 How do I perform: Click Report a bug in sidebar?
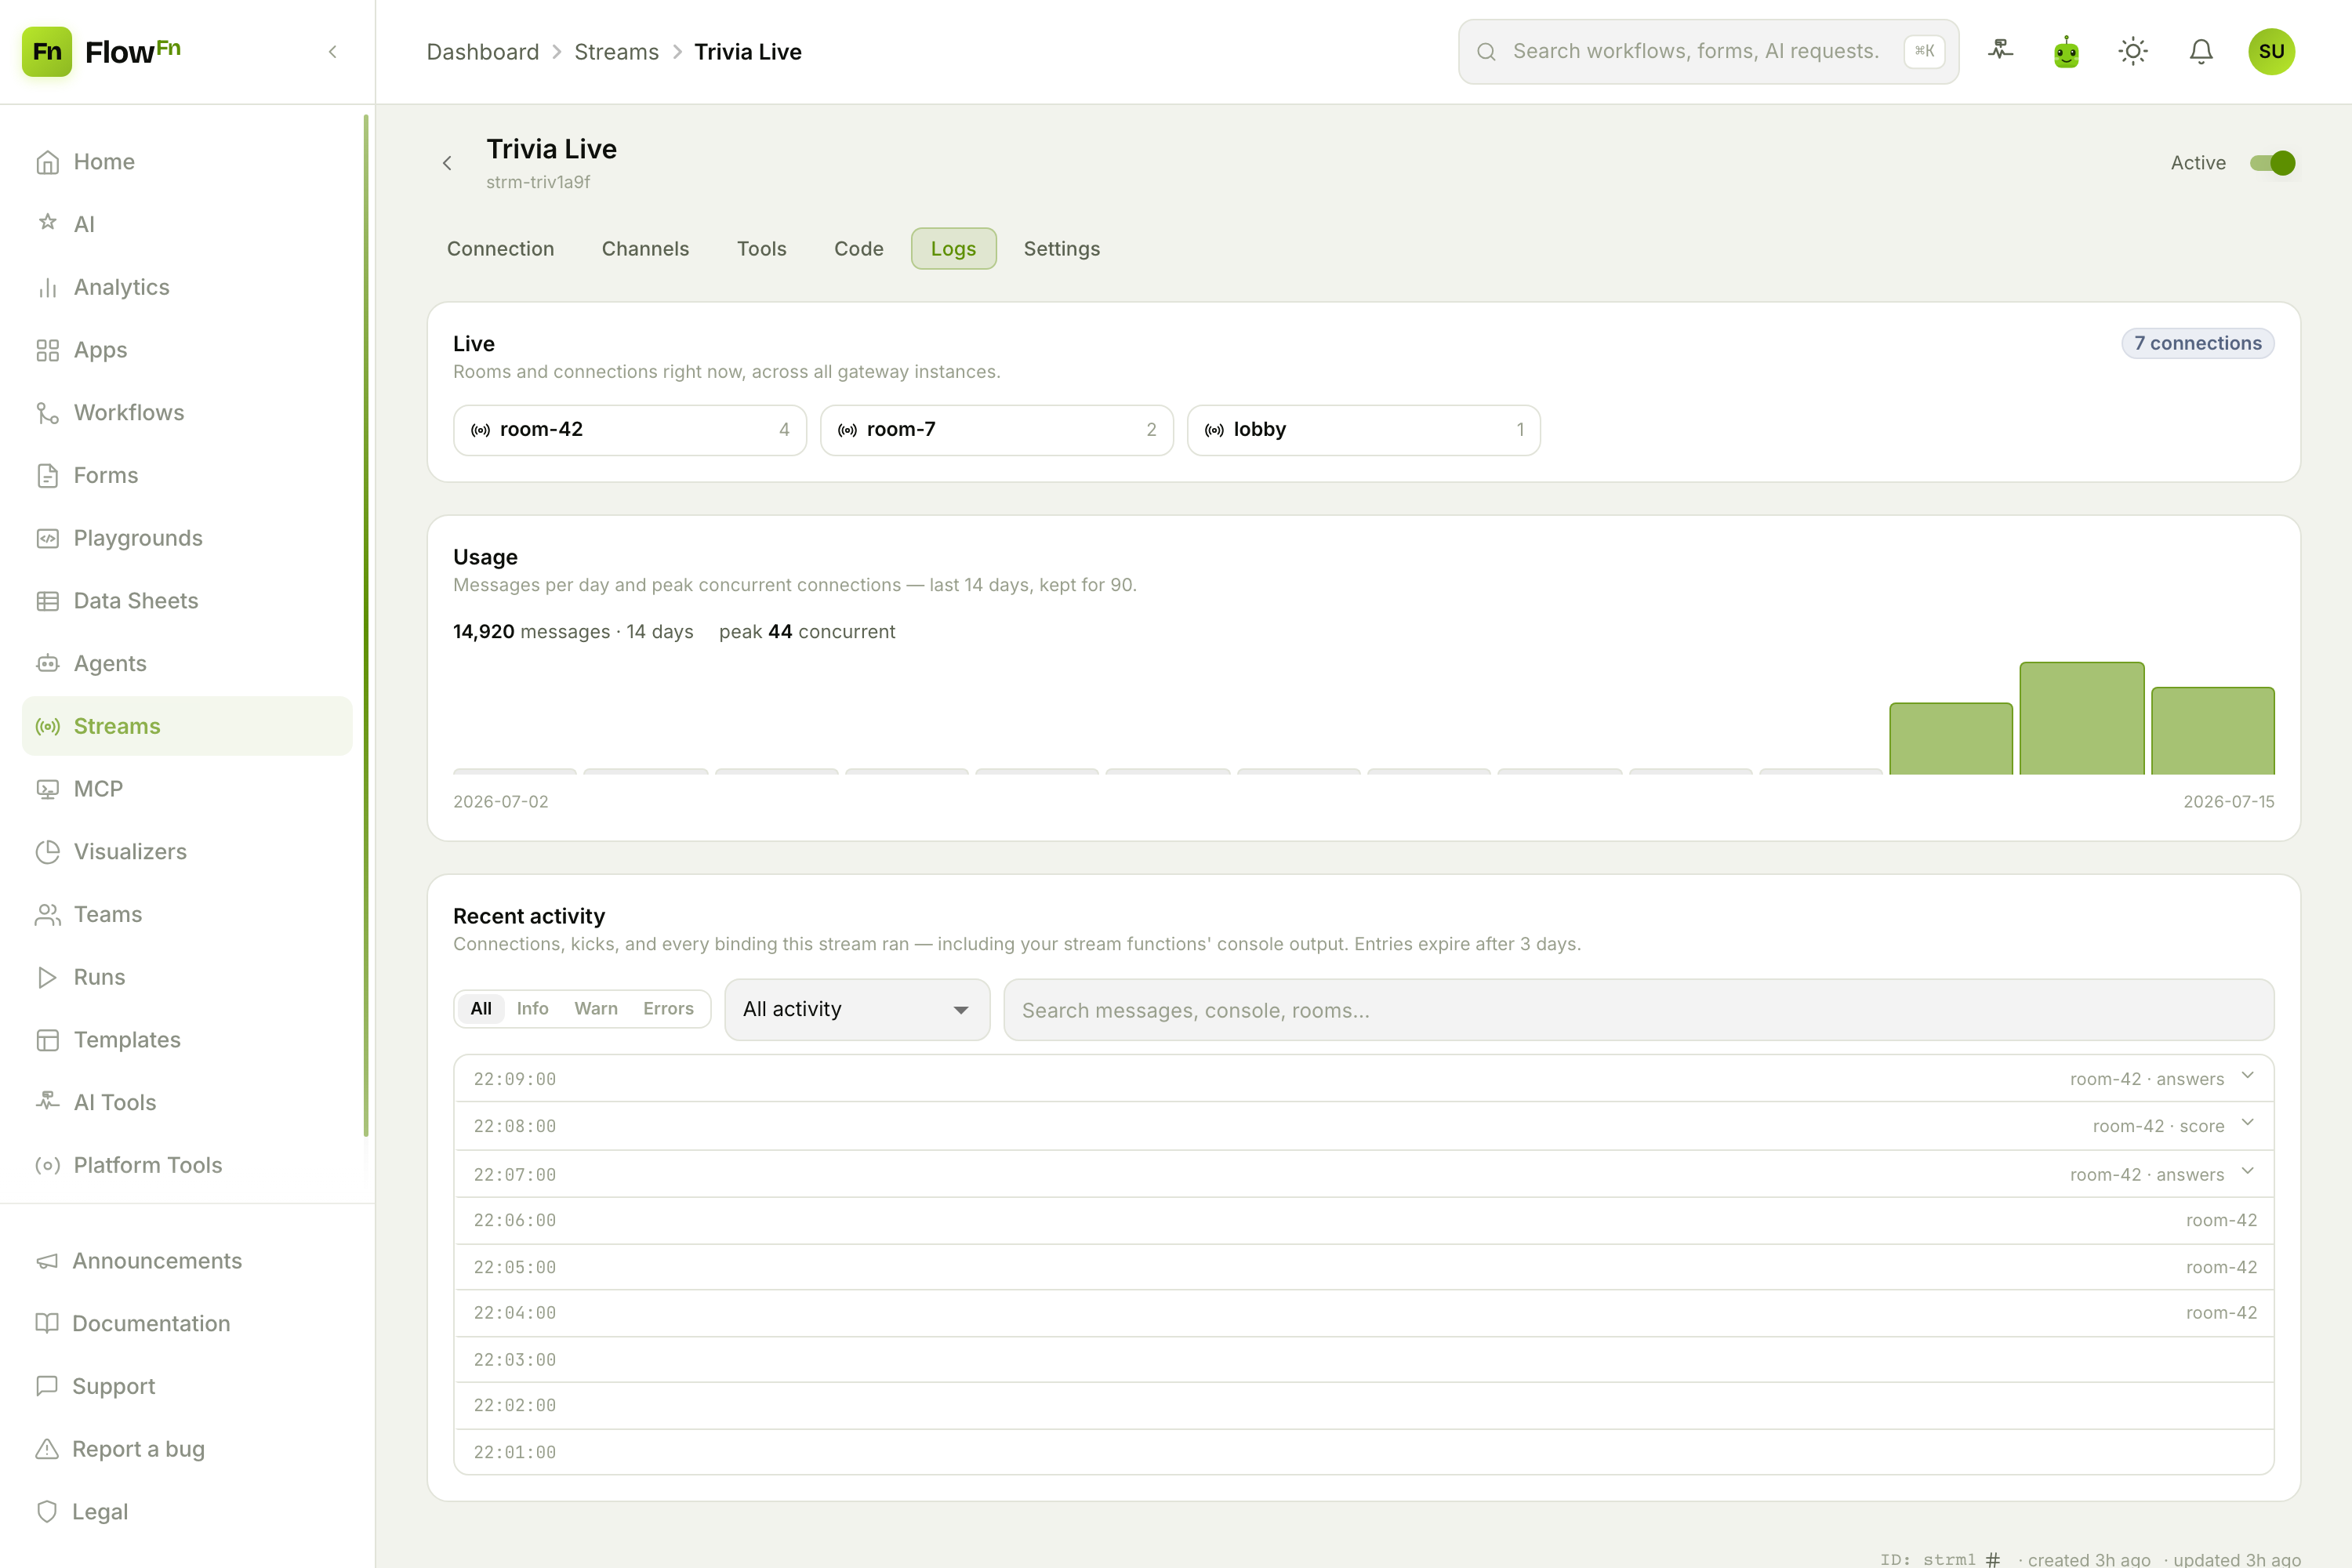click(x=187, y=1449)
